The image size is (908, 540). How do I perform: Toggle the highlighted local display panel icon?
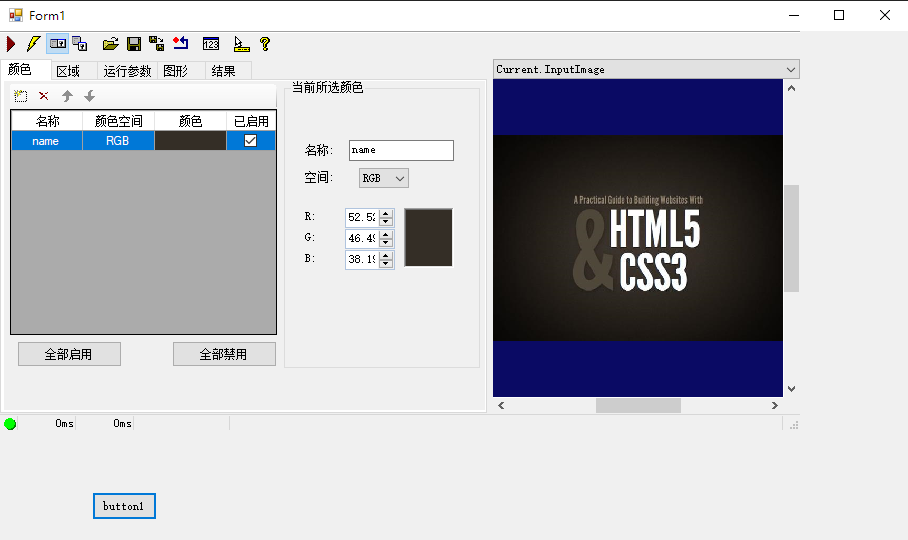[x=57, y=44]
